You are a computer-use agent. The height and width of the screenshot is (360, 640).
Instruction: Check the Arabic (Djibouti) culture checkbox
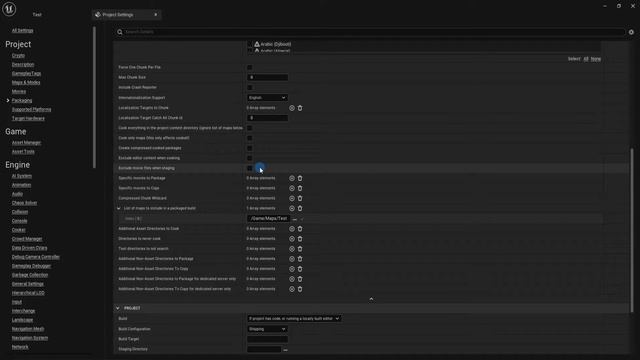(250, 44)
